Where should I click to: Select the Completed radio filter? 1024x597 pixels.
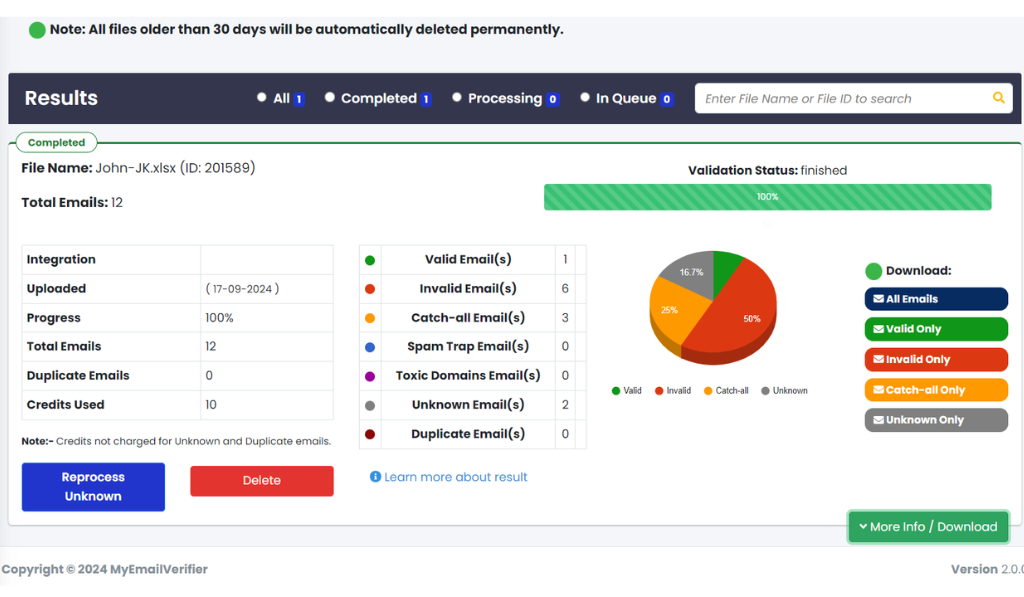click(x=330, y=97)
